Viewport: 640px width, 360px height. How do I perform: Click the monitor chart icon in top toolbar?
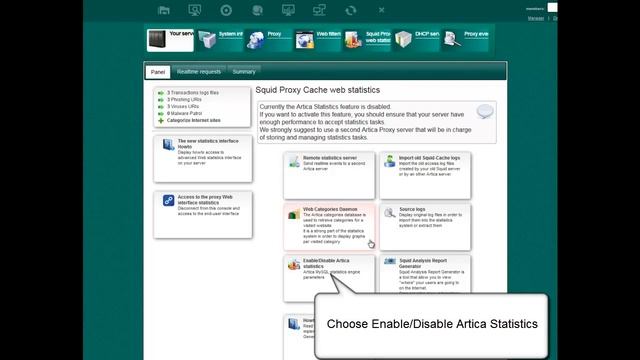point(288,10)
